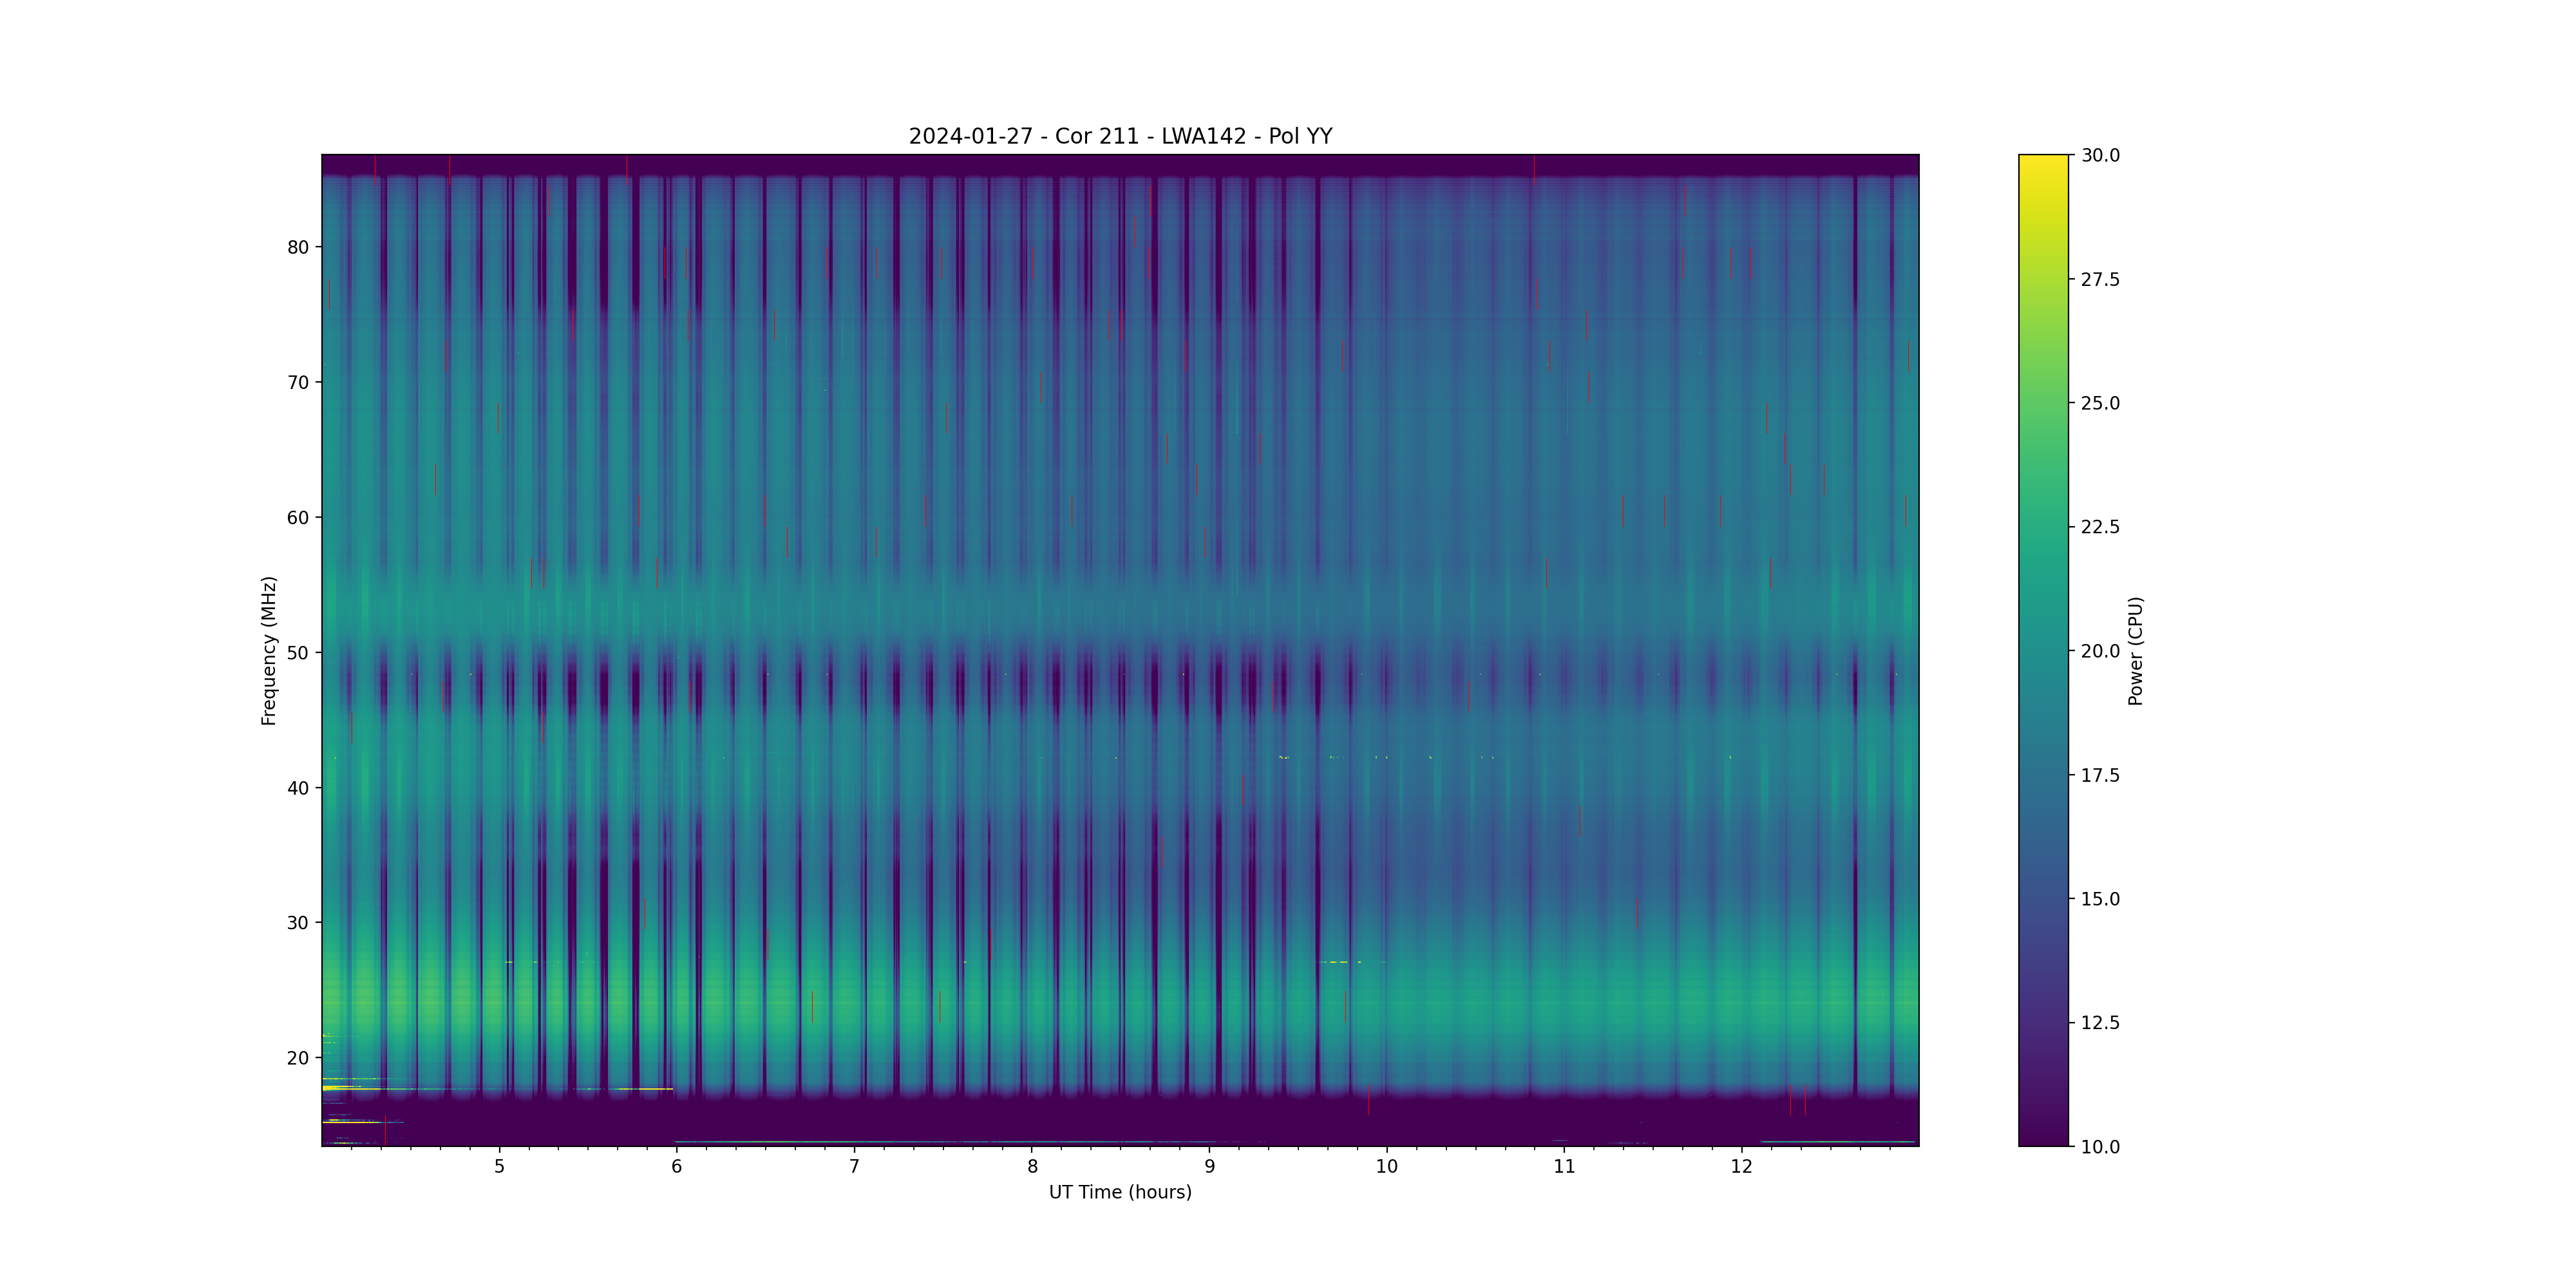Click the yellow top end of the colorbar
Image resolution: width=2576 pixels, height=1288 pixels.
[x=2043, y=162]
